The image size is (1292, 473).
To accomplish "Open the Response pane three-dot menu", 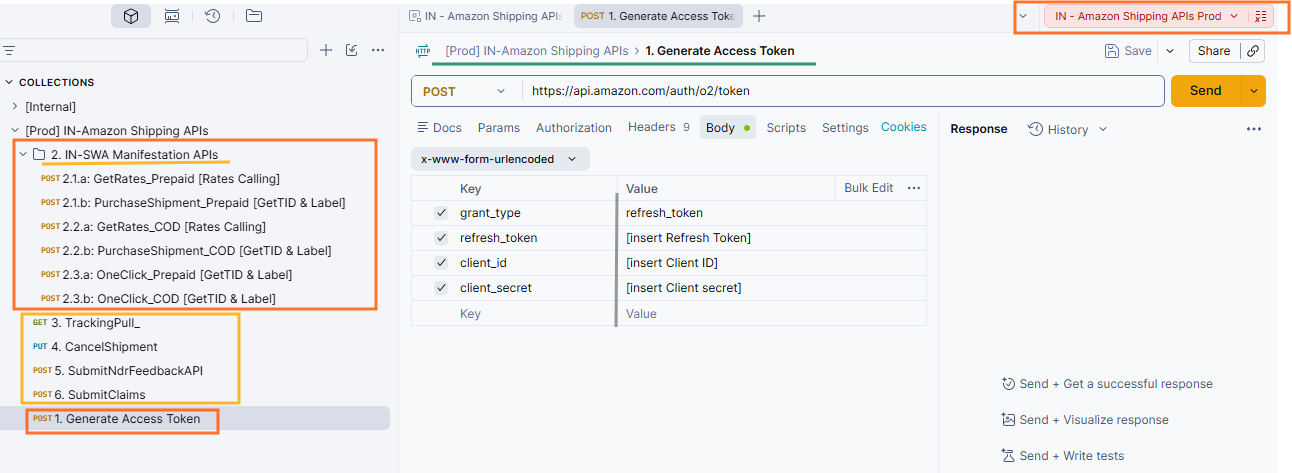I will click(1254, 129).
